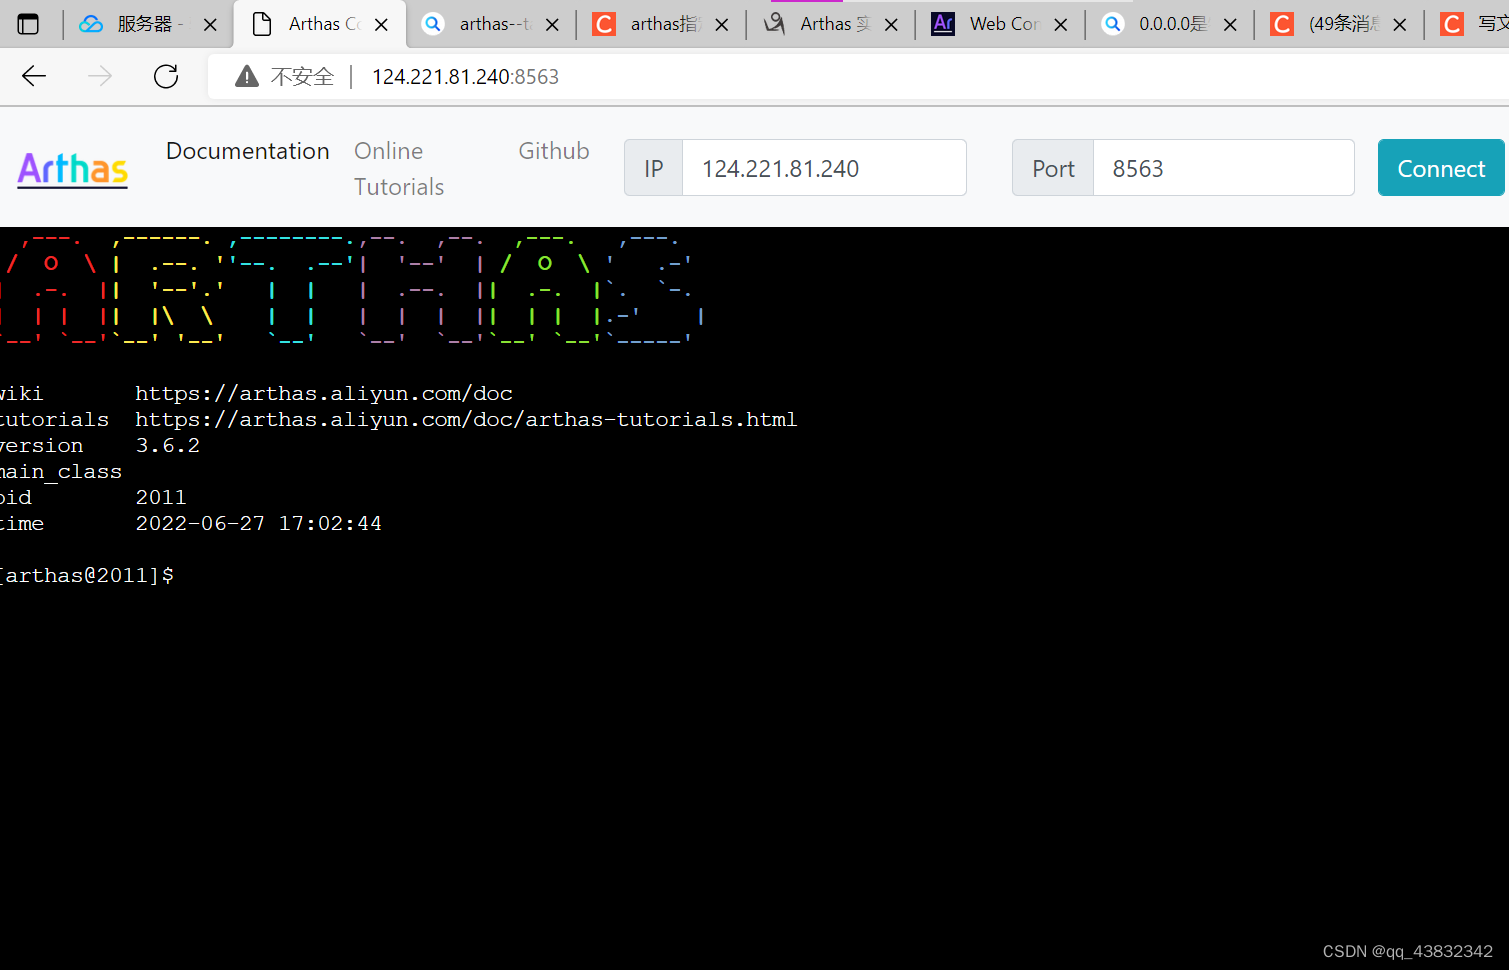Close the (49条消息 tab
This screenshot has height=970, width=1509.
pyautogui.click(x=1400, y=24)
